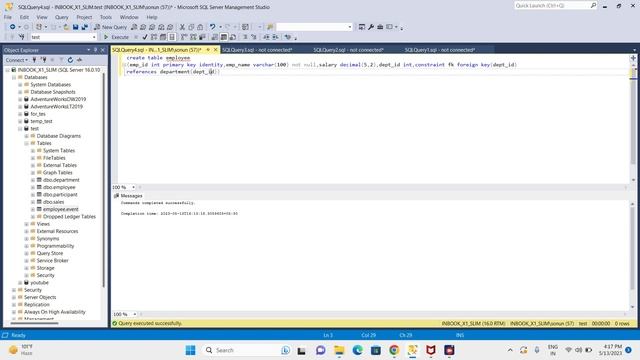Viewport: 640px width, 360px height.
Task: Open the Tools menu
Action: (106, 17)
